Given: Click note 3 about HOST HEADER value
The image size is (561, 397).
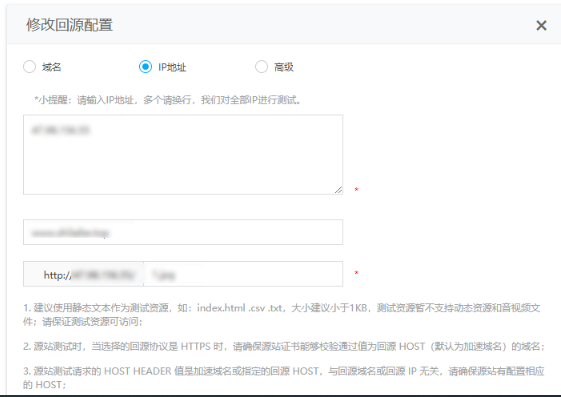Looking at the screenshot, I should [284, 378].
